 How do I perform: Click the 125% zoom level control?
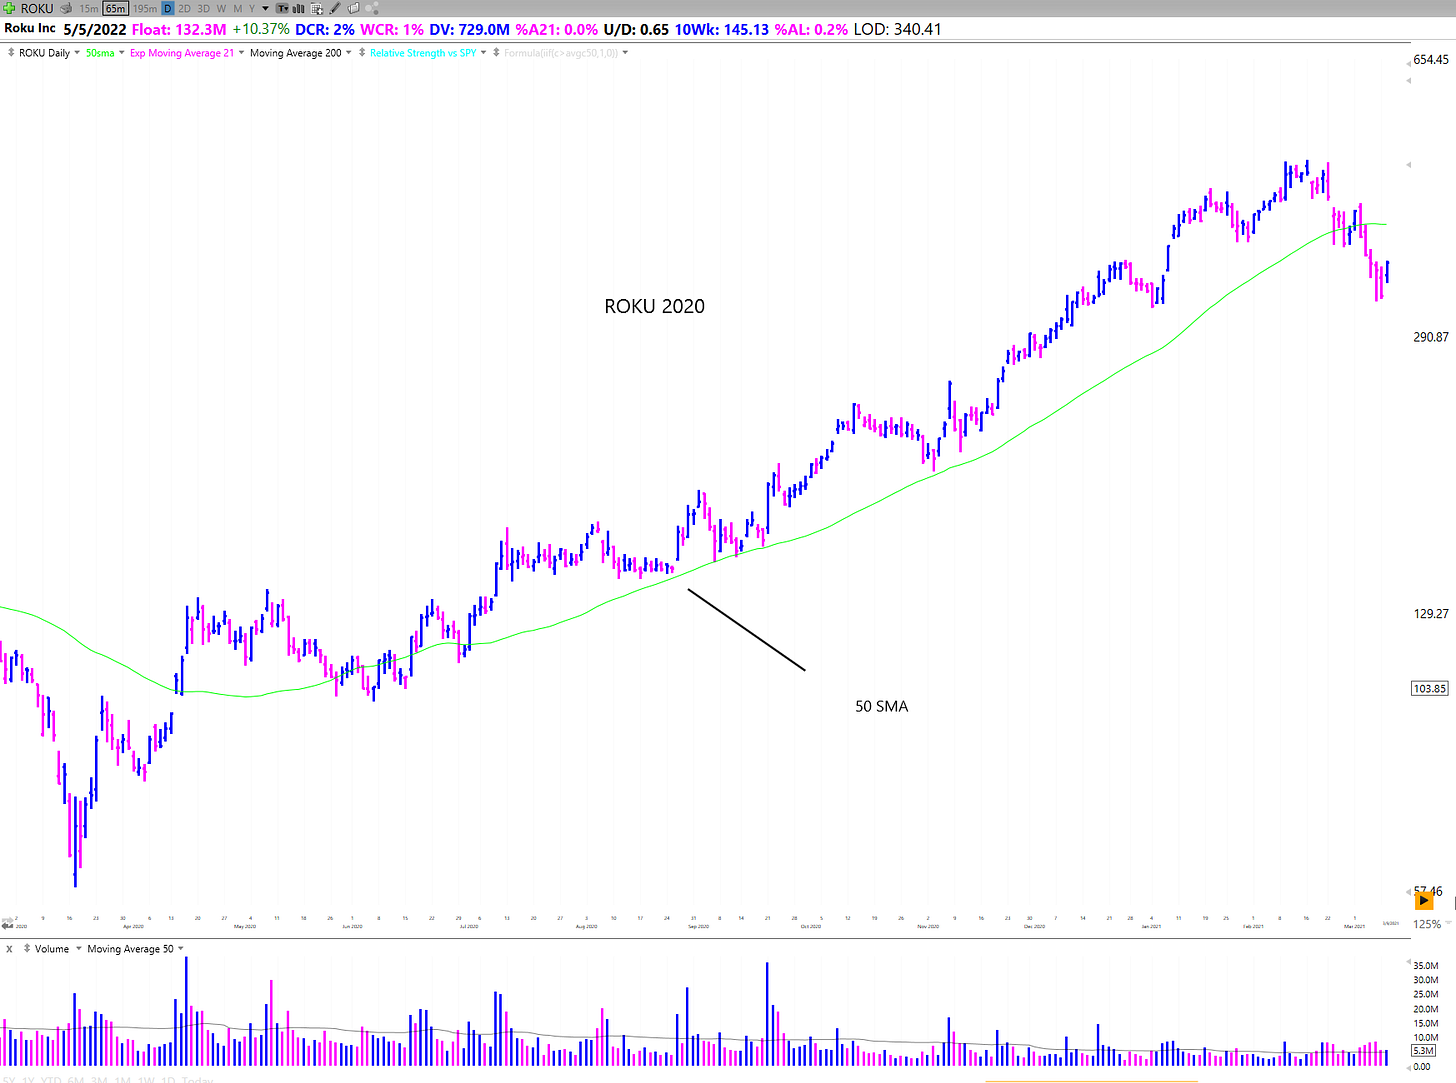click(1426, 924)
